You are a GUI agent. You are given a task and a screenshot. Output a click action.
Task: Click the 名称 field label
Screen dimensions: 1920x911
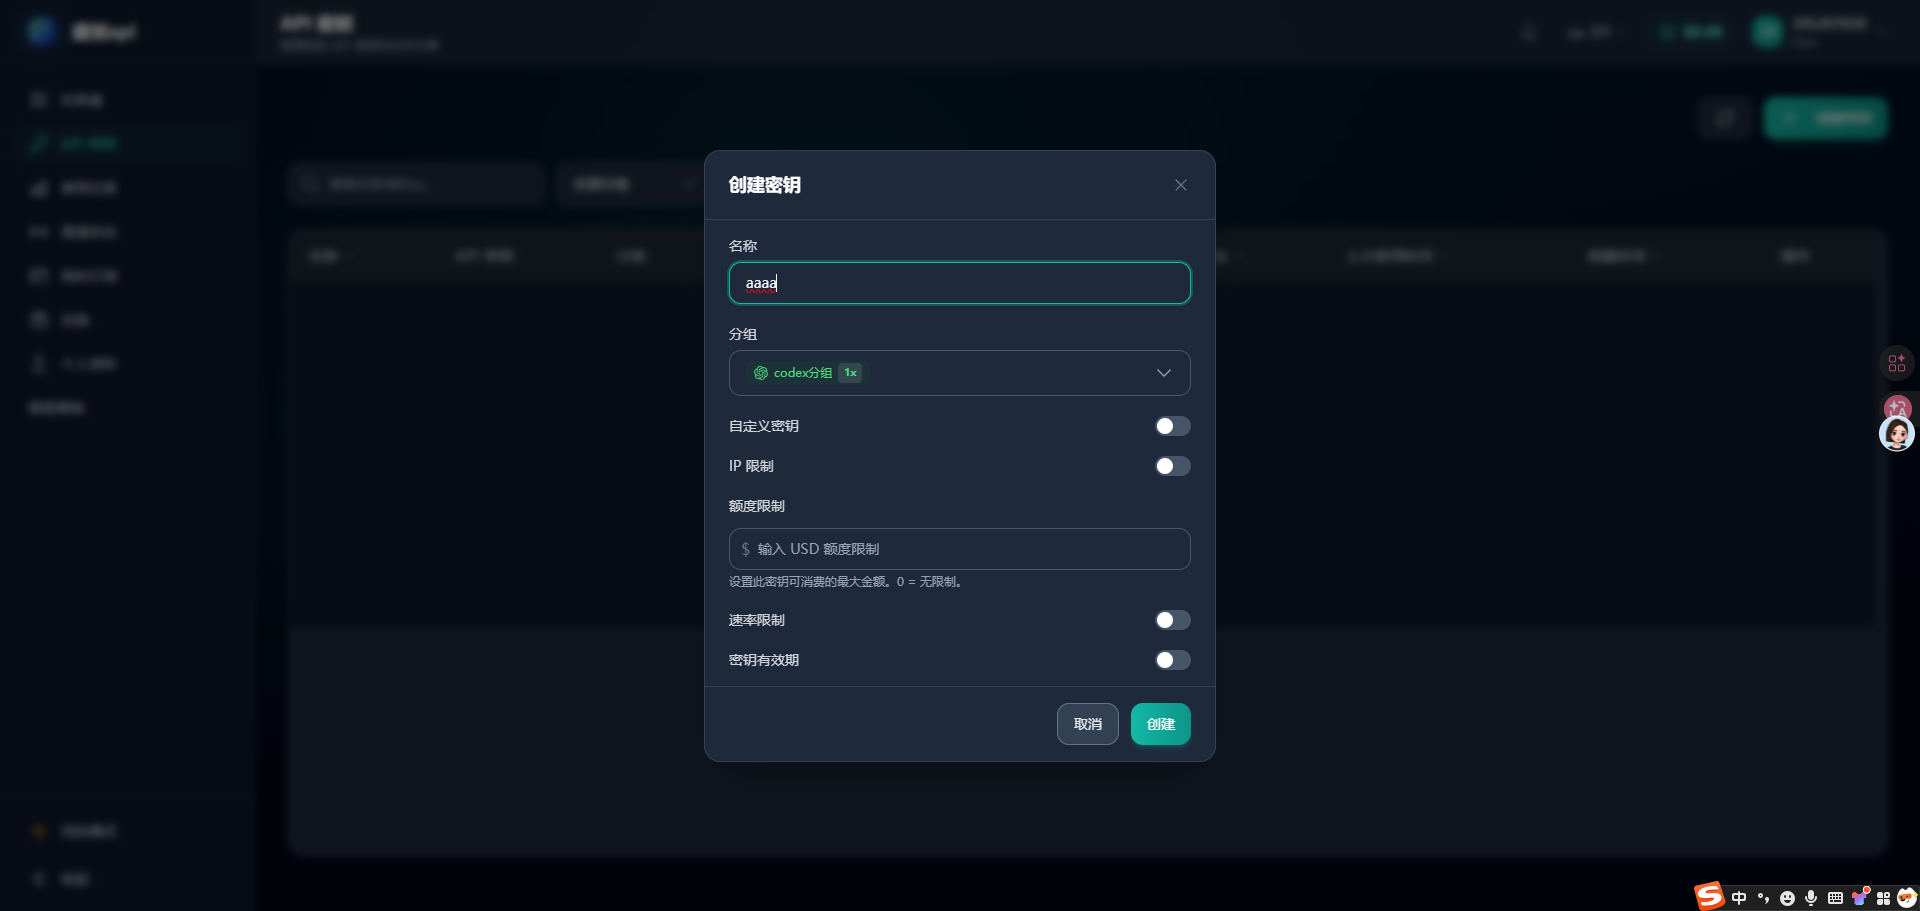743,246
